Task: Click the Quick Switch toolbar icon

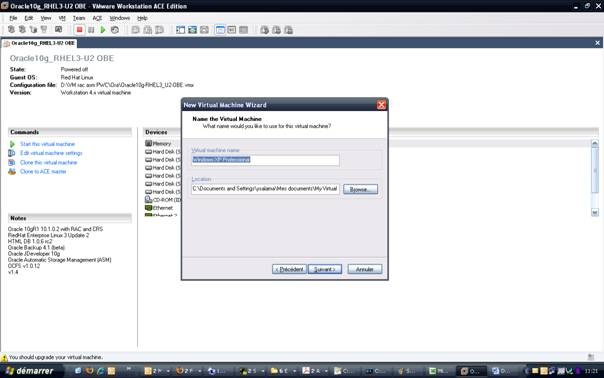Action: coord(204,30)
